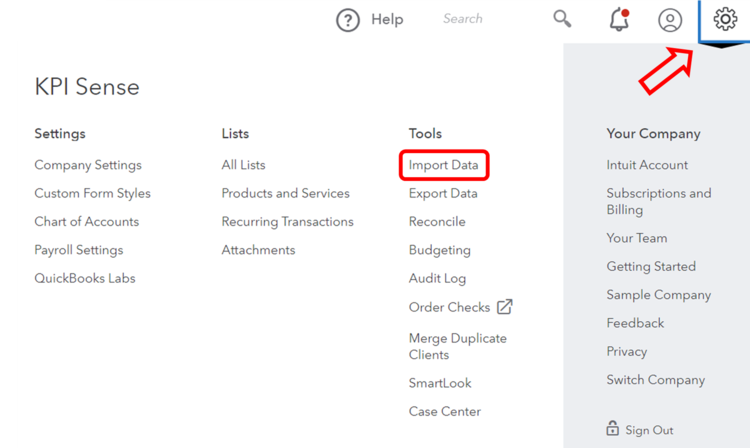Image resolution: width=750 pixels, height=448 pixels.
Task: Click the gear settings icon
Action: coord(725,19)
